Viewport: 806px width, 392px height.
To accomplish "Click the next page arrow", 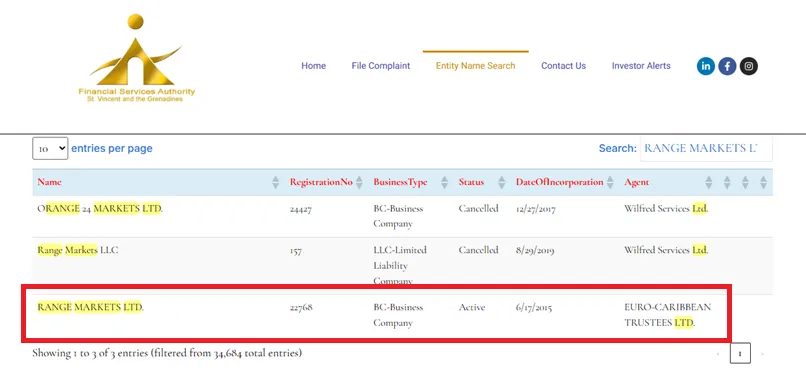I will coord(762,354).
